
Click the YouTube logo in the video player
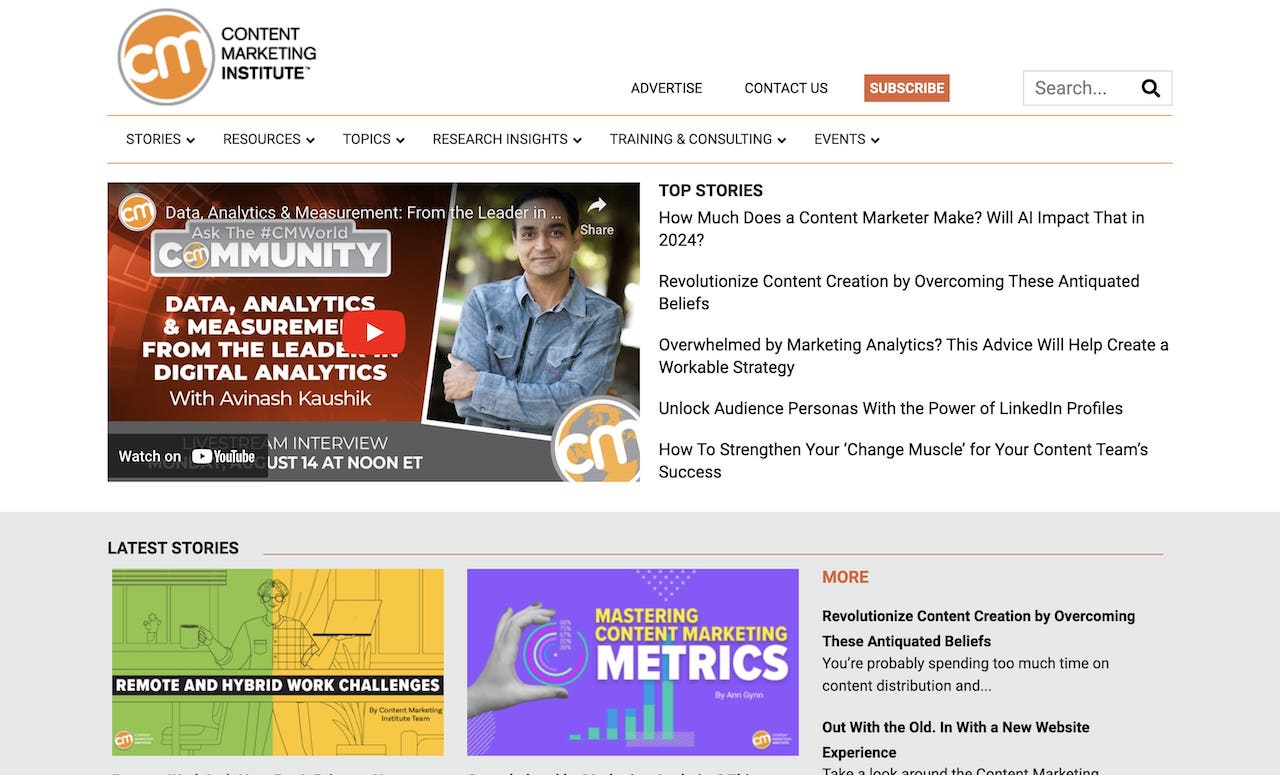click(224, 456)
